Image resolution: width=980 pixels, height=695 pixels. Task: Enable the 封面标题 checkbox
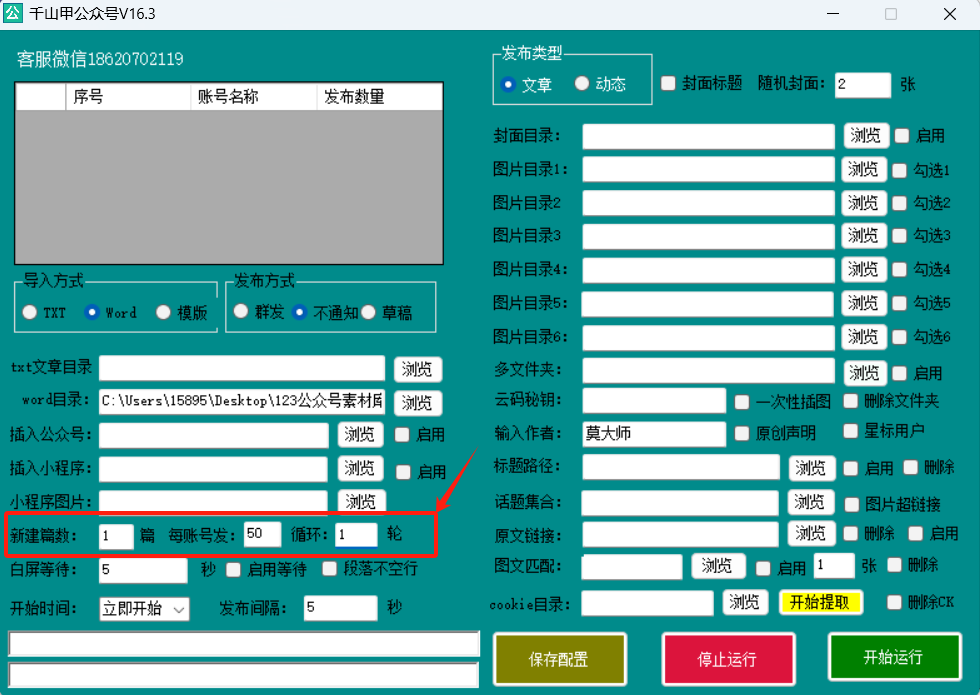pyautogui.click(x=668, y=83)
